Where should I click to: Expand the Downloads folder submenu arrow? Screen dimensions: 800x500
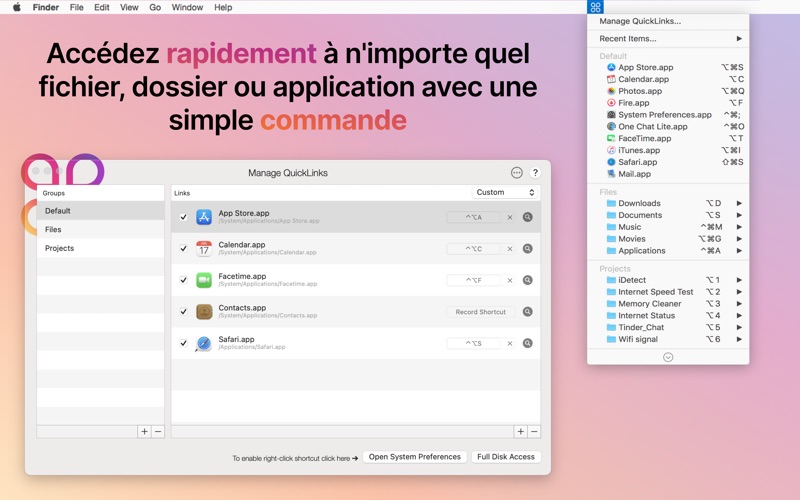tap(739, 203)
